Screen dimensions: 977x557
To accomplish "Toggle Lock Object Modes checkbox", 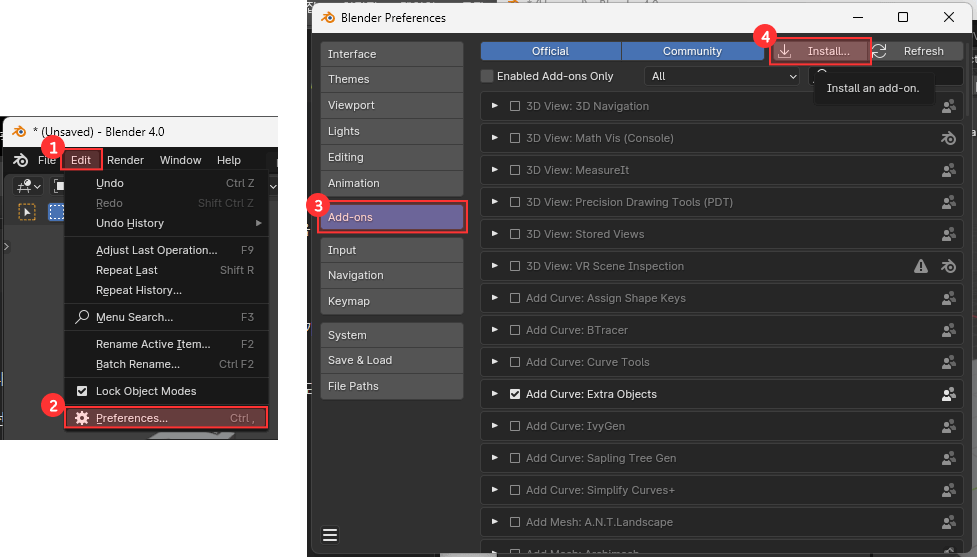I will [x=82, y=391].
